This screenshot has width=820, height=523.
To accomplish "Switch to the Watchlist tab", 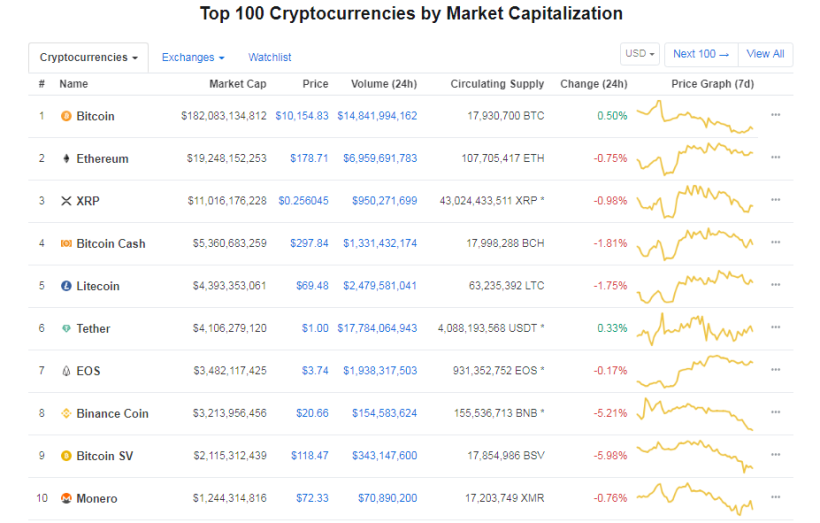I will point(269,57).
